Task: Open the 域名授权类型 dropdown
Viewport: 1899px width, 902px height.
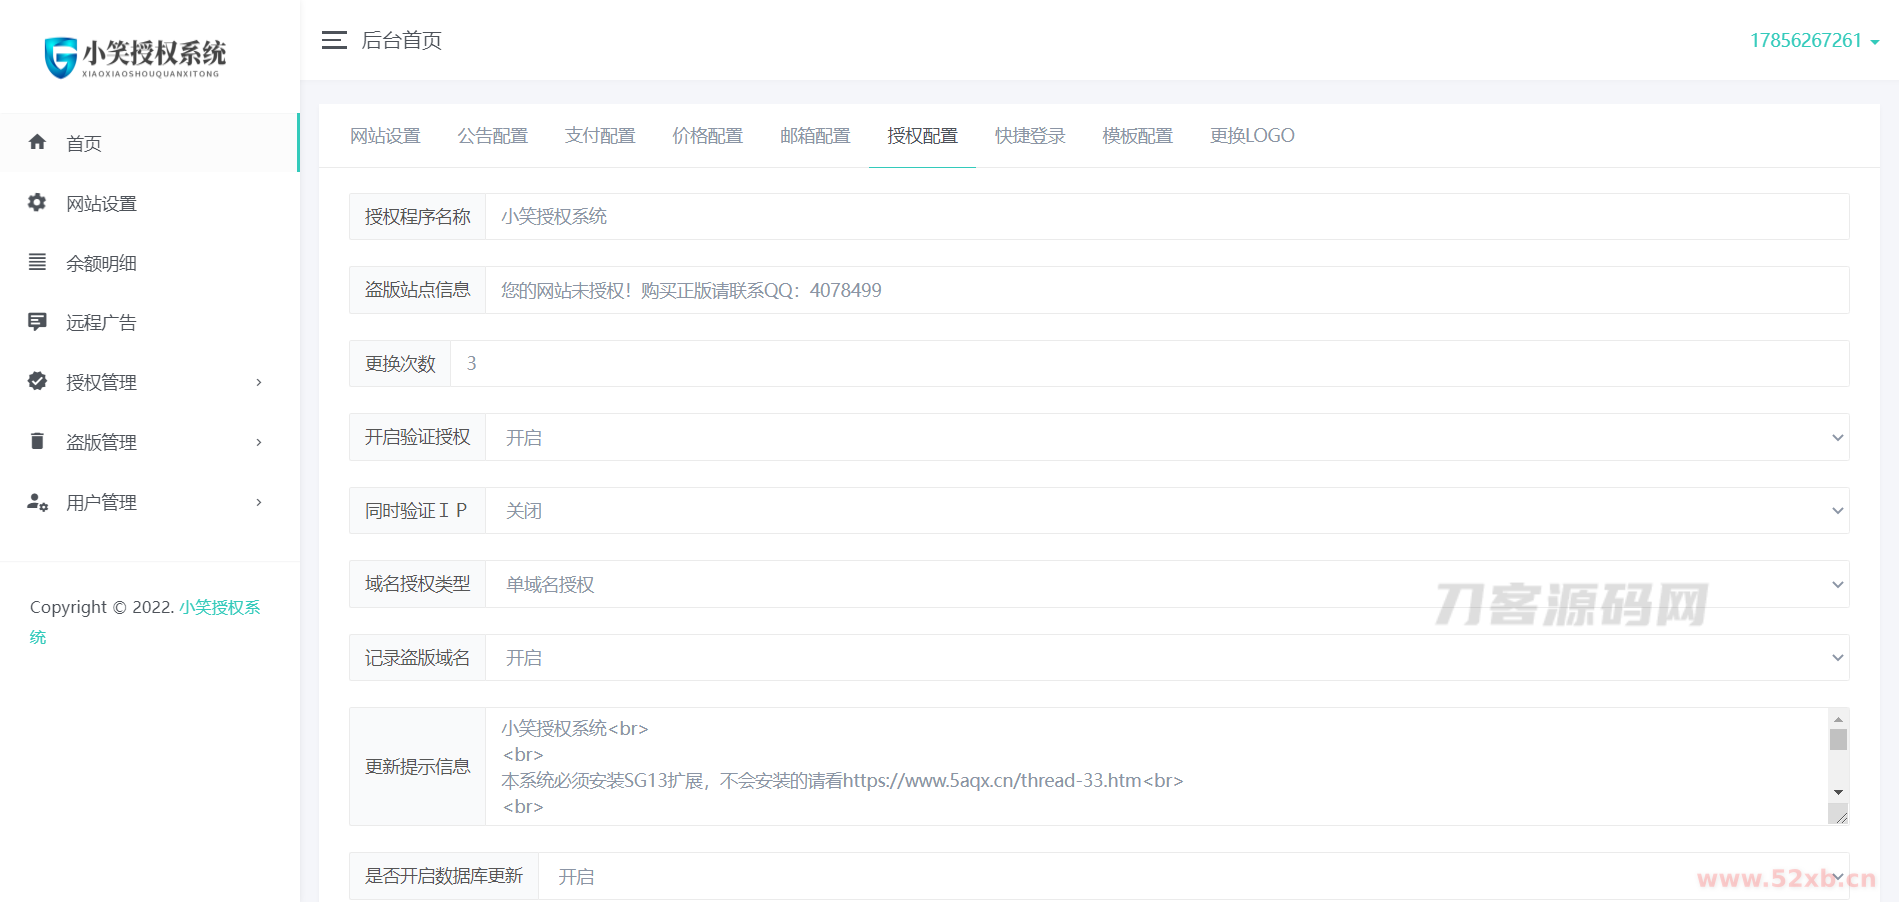Action: click(1166, 584)
